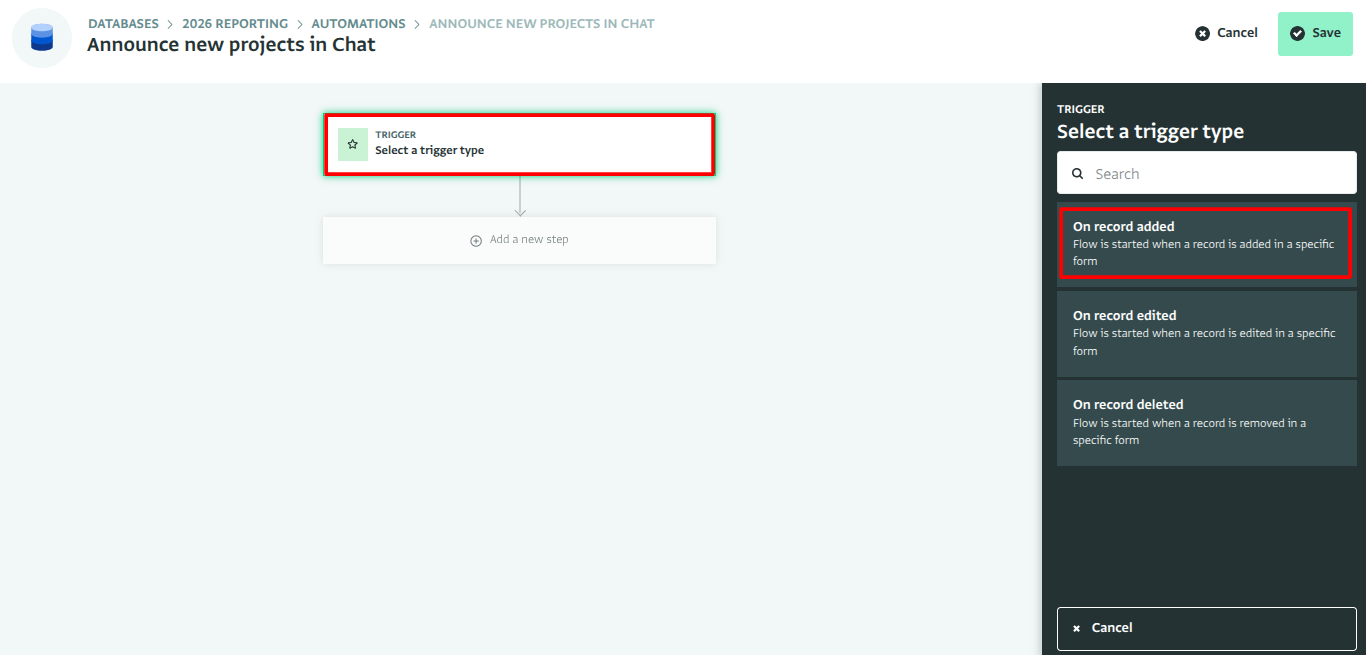Choose the On record added trigger
The height and width of the screenshot is (655, 1366).
pyautogui.click(x=1206, y=243)
